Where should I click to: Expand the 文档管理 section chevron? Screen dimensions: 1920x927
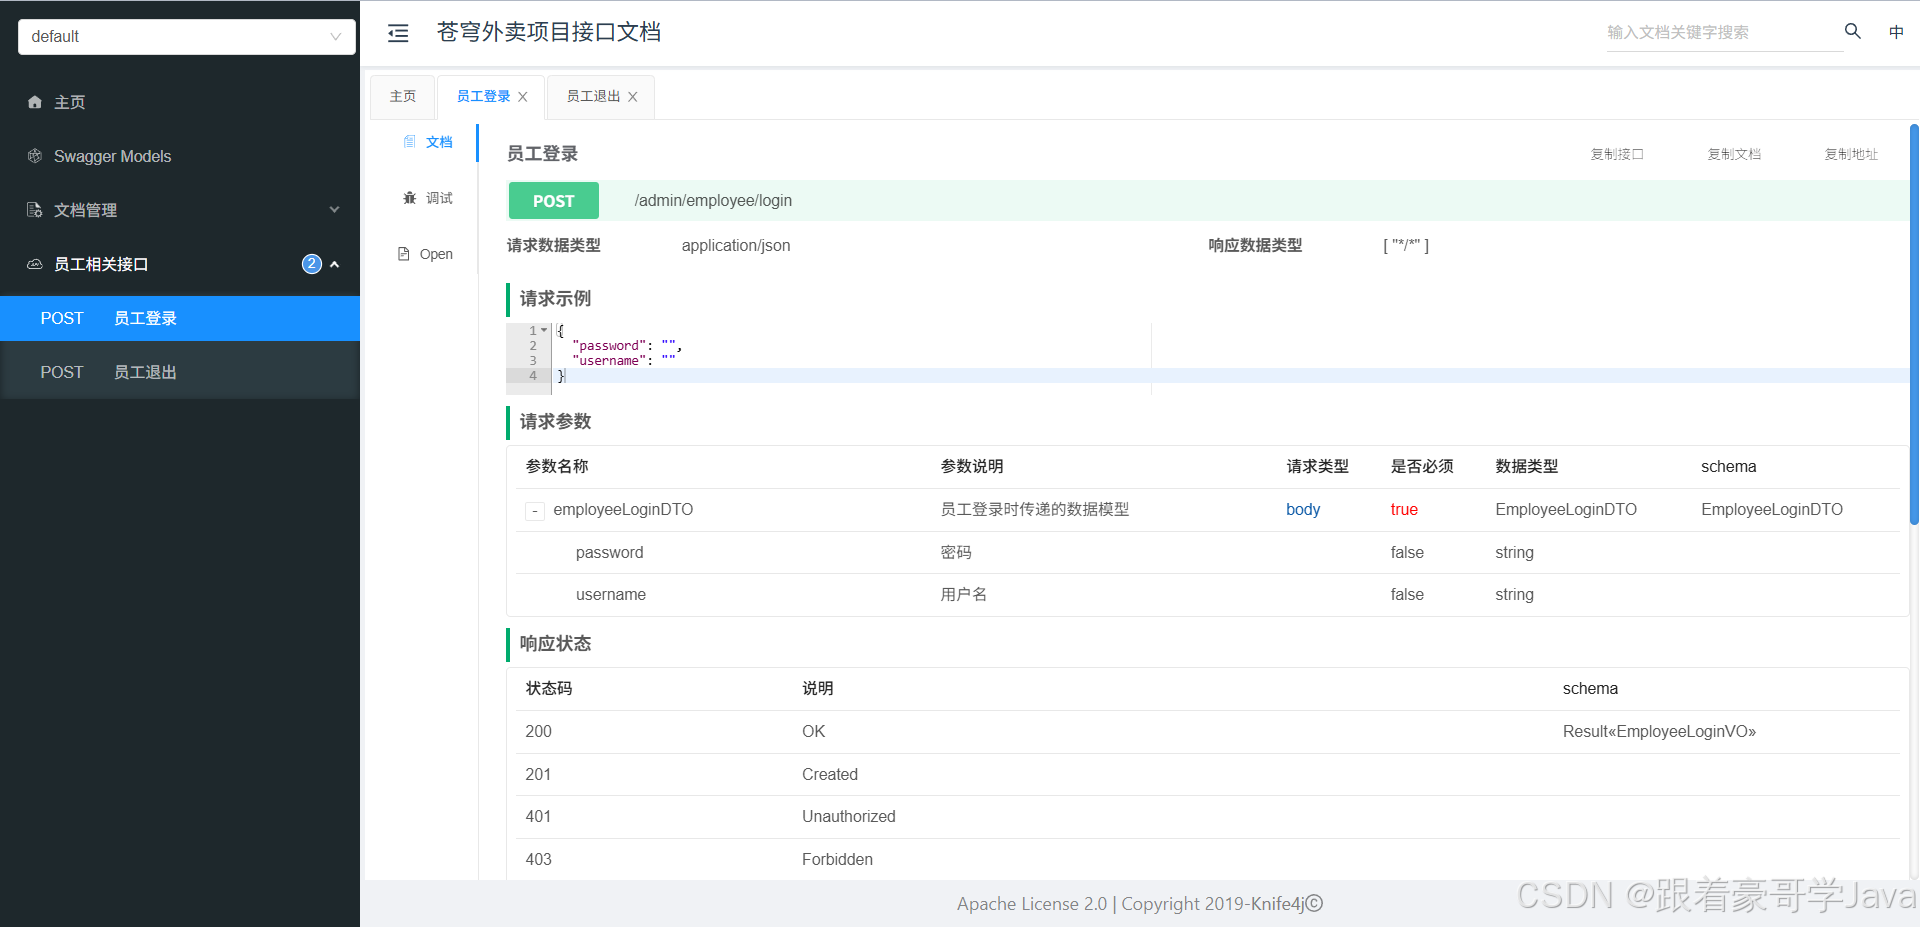pyautogui.click(x=334, y=210)
